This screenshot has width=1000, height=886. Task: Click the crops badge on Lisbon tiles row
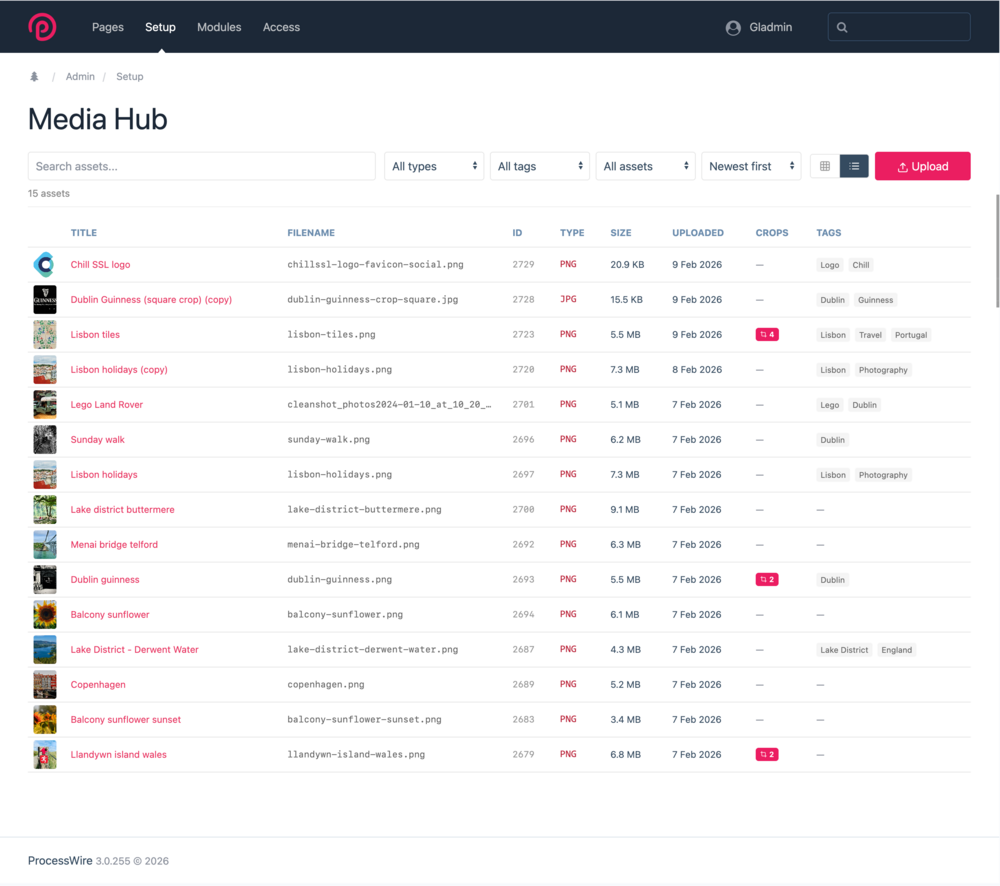(767, 335)
